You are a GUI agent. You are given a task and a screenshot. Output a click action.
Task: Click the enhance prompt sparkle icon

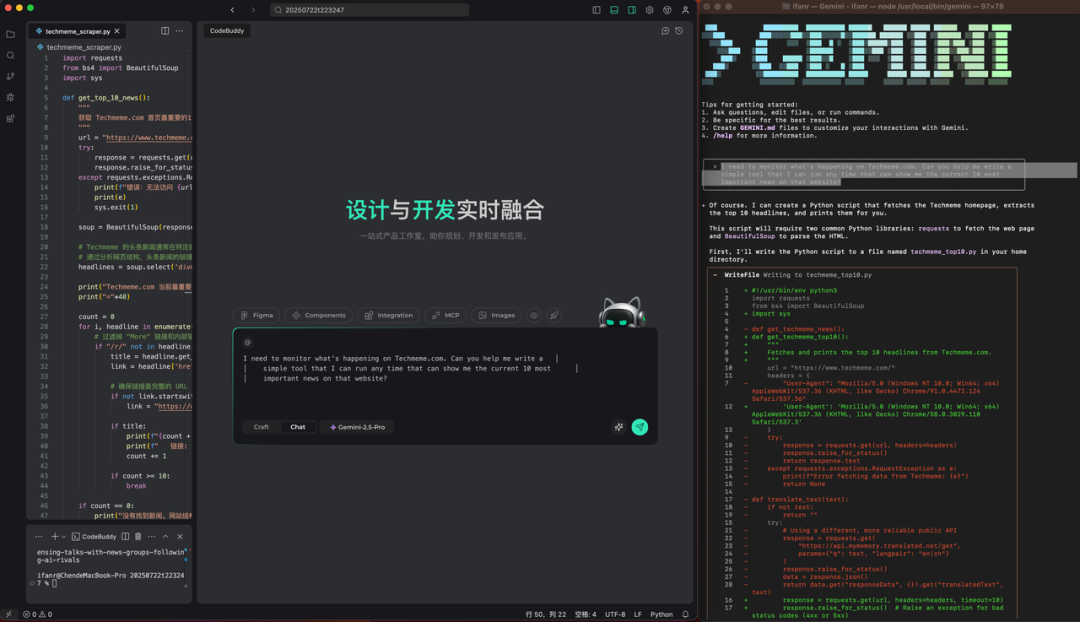pyautogui.click(x=619, y=427)
